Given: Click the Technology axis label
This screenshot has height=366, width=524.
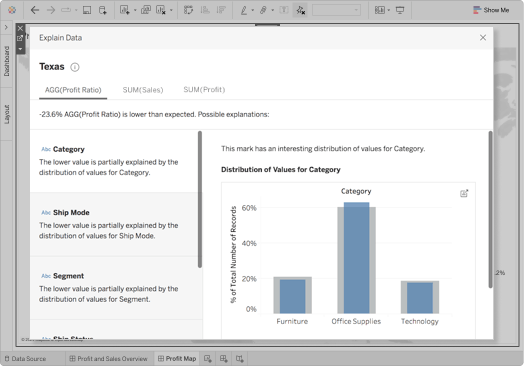Looking at the screenshot, I should click(x=420, y=321).
